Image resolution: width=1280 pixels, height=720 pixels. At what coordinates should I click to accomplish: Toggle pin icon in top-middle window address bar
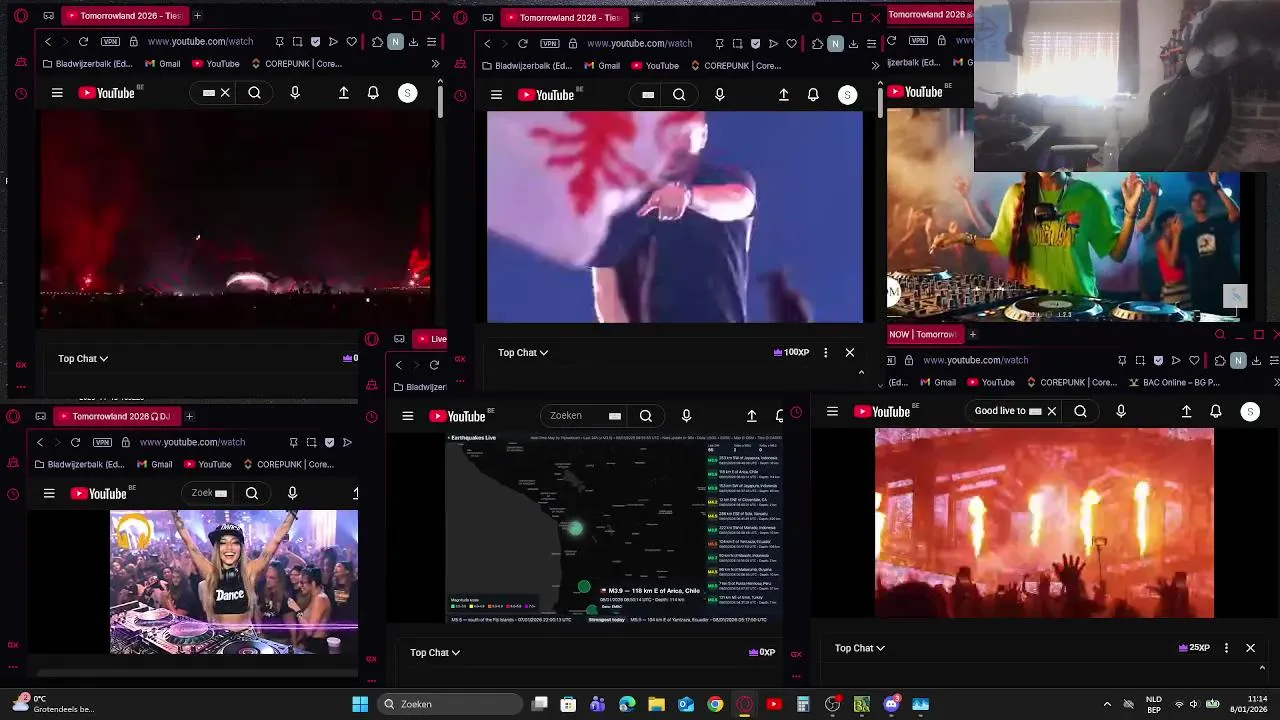(719, 43)
